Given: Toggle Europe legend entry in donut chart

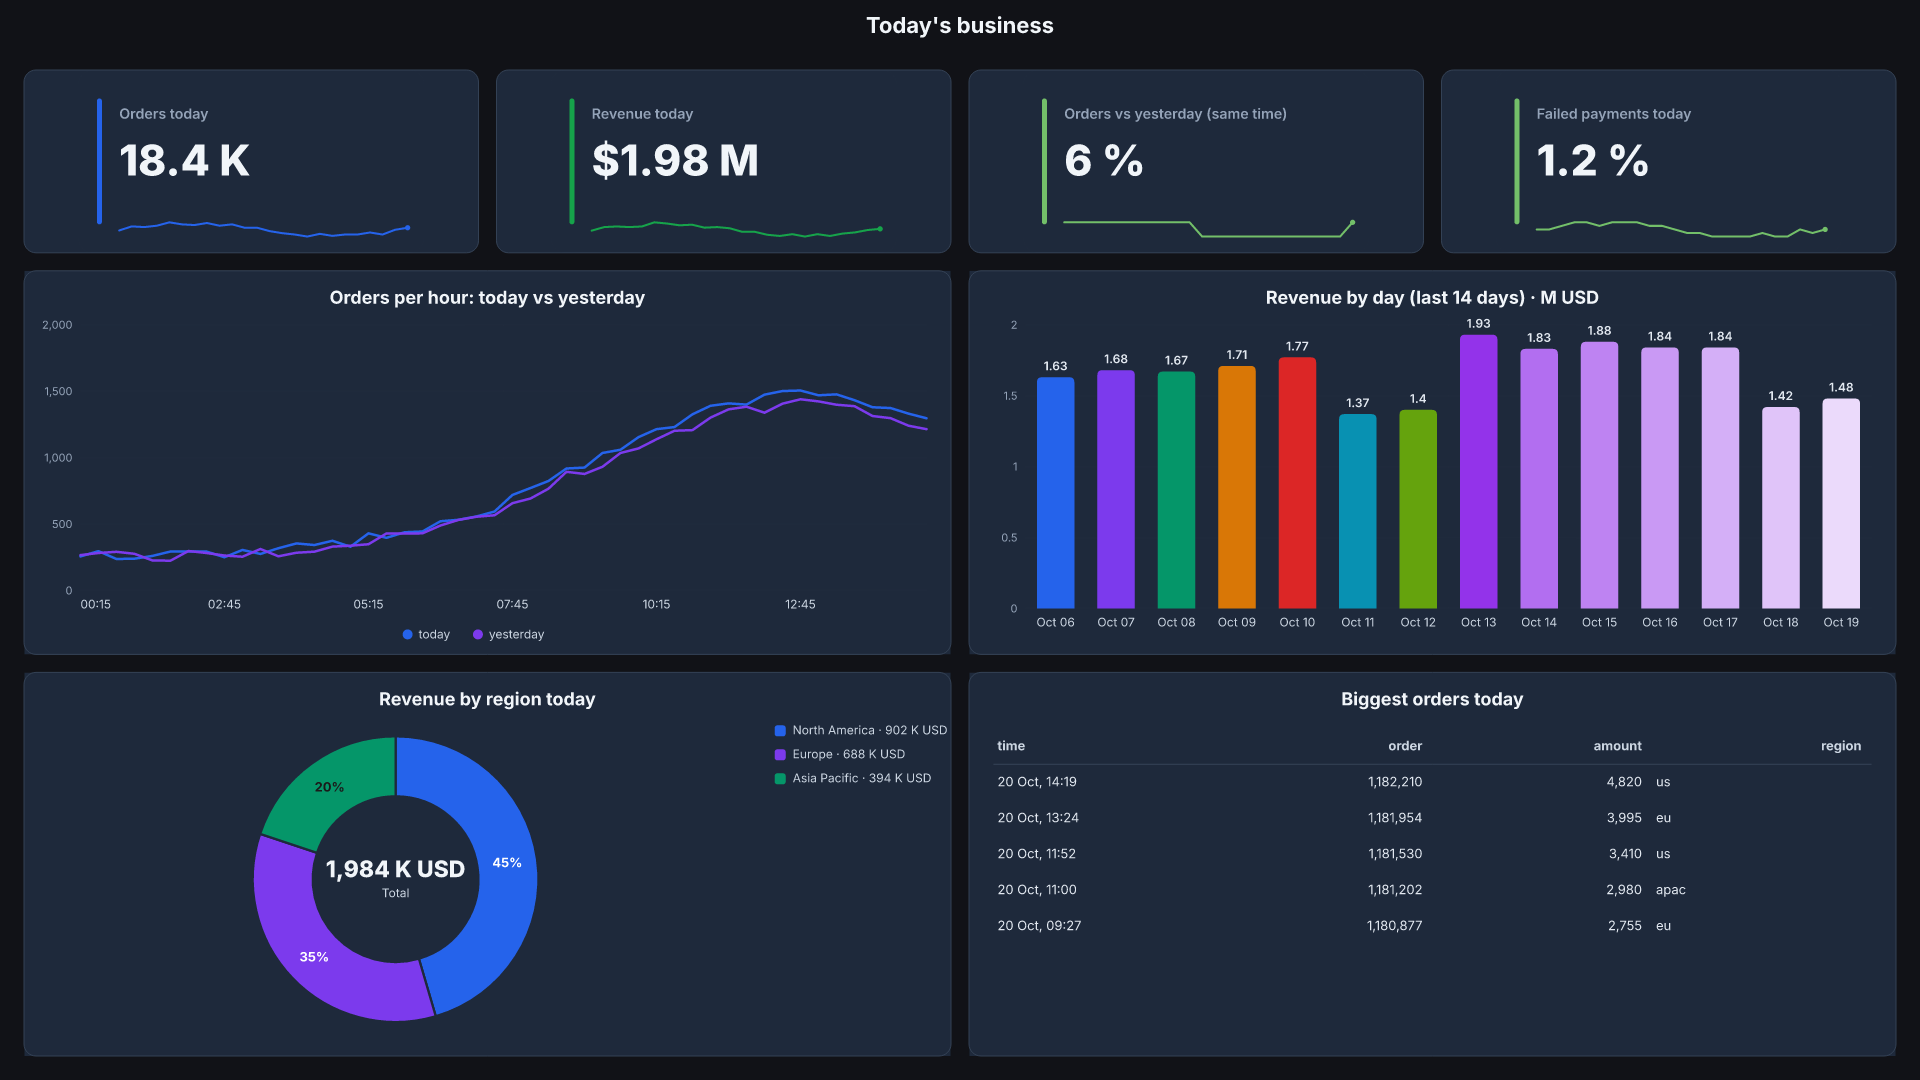Looking at the screenshot, I should 839,755.
